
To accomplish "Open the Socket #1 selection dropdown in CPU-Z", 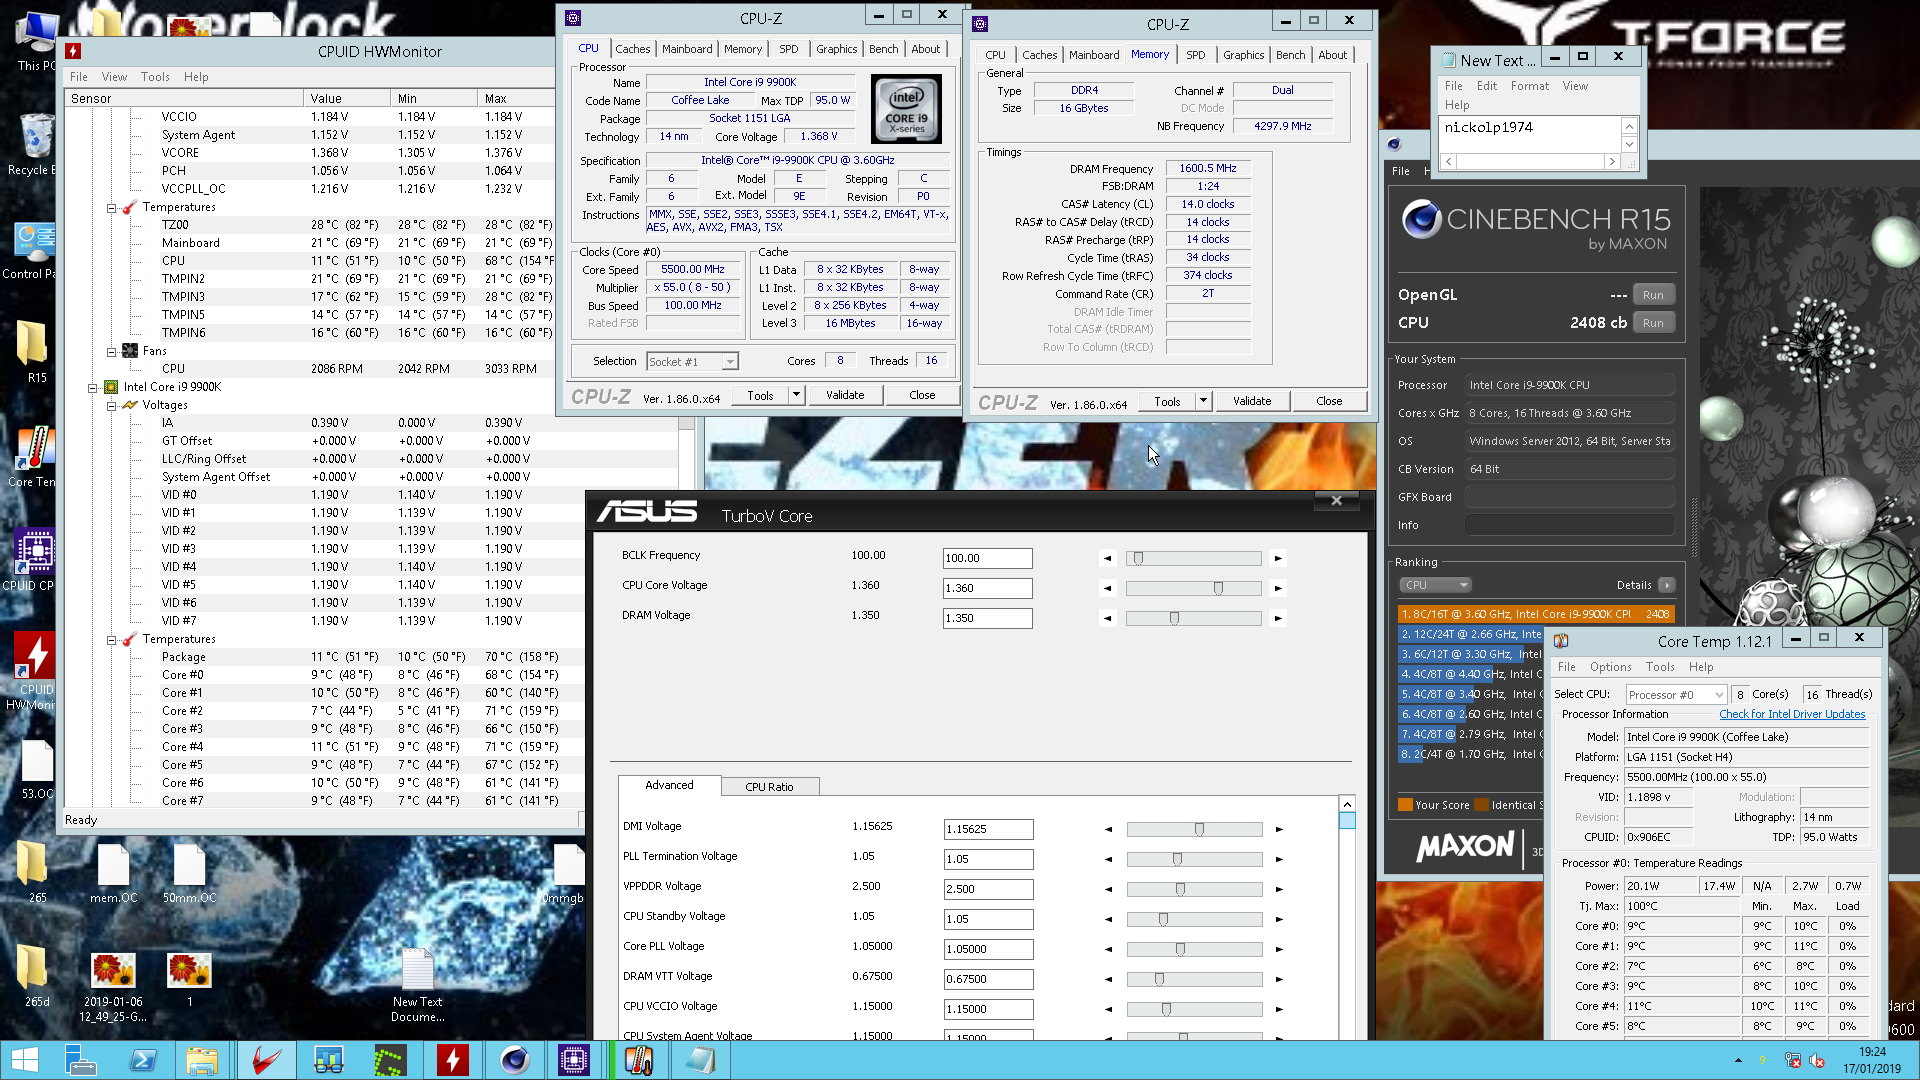I will [692, 361].
